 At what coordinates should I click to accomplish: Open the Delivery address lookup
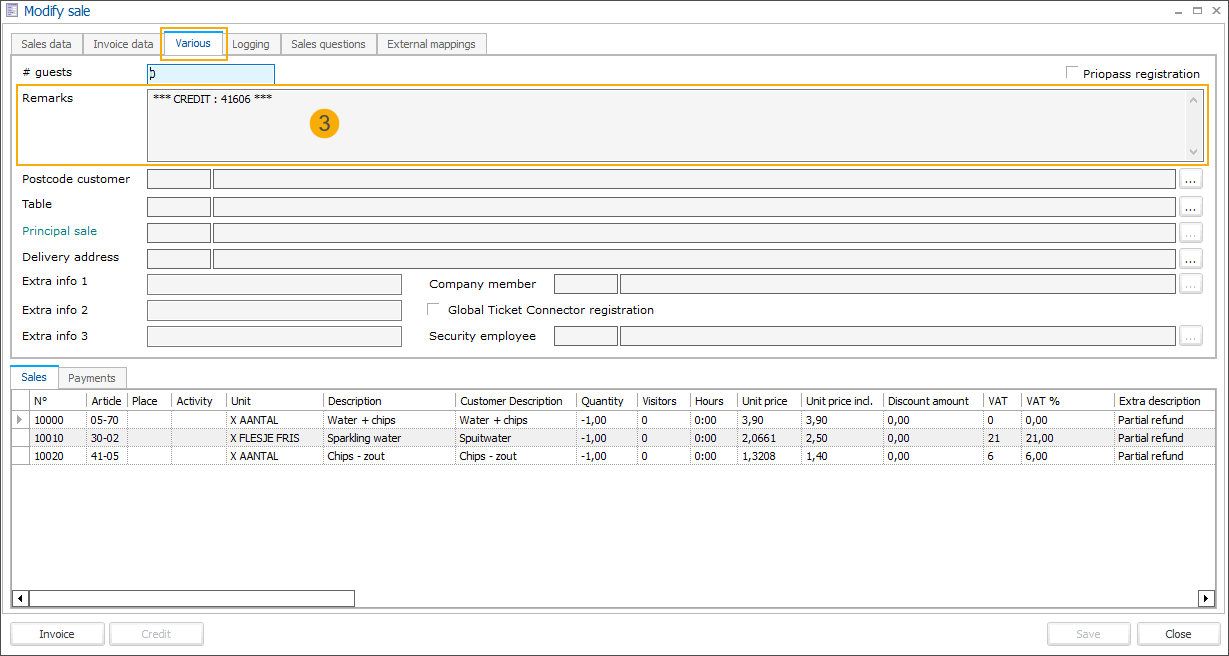pyautogui.click(x=1191, y=257)
